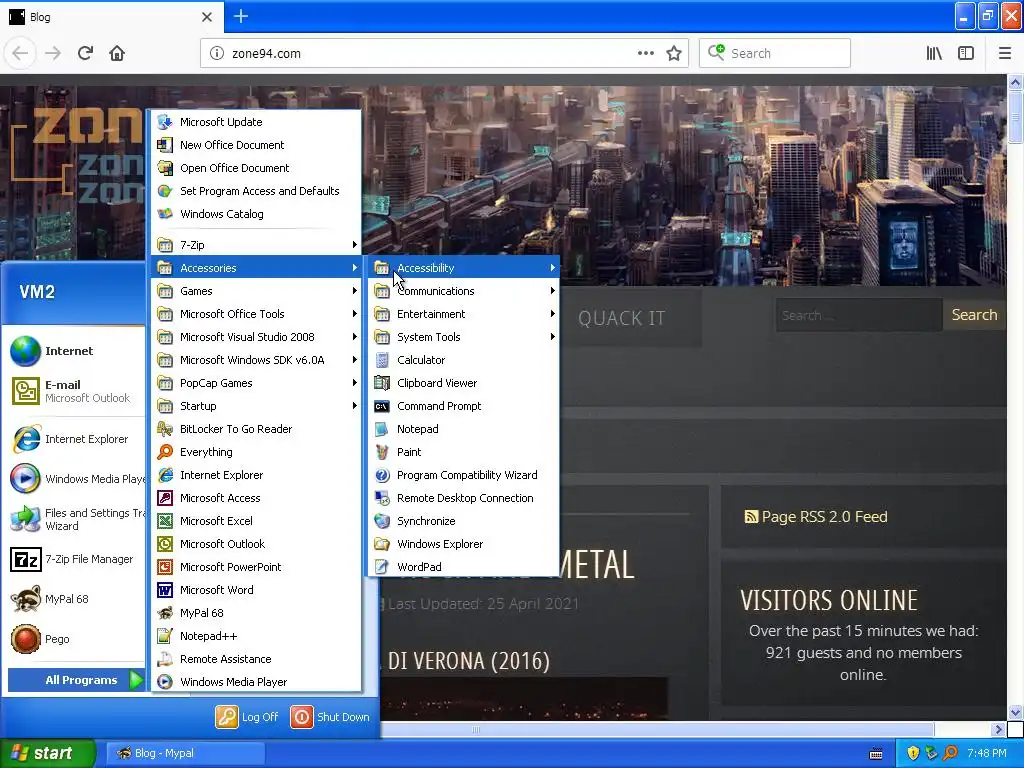The height and width of the screenshot is (768, 1024).
Task: Open a new browser tab
Action: (241, 16)
